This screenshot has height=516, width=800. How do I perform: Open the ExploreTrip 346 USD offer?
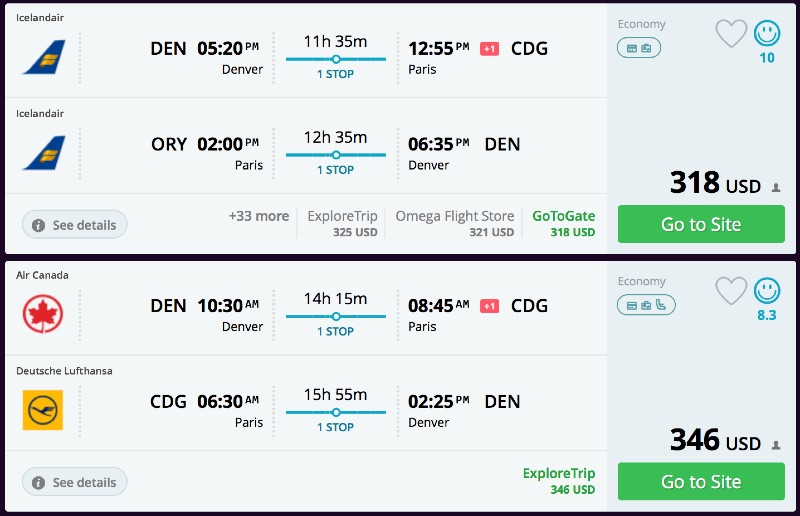pyautogui.click(x=558, y=480)
